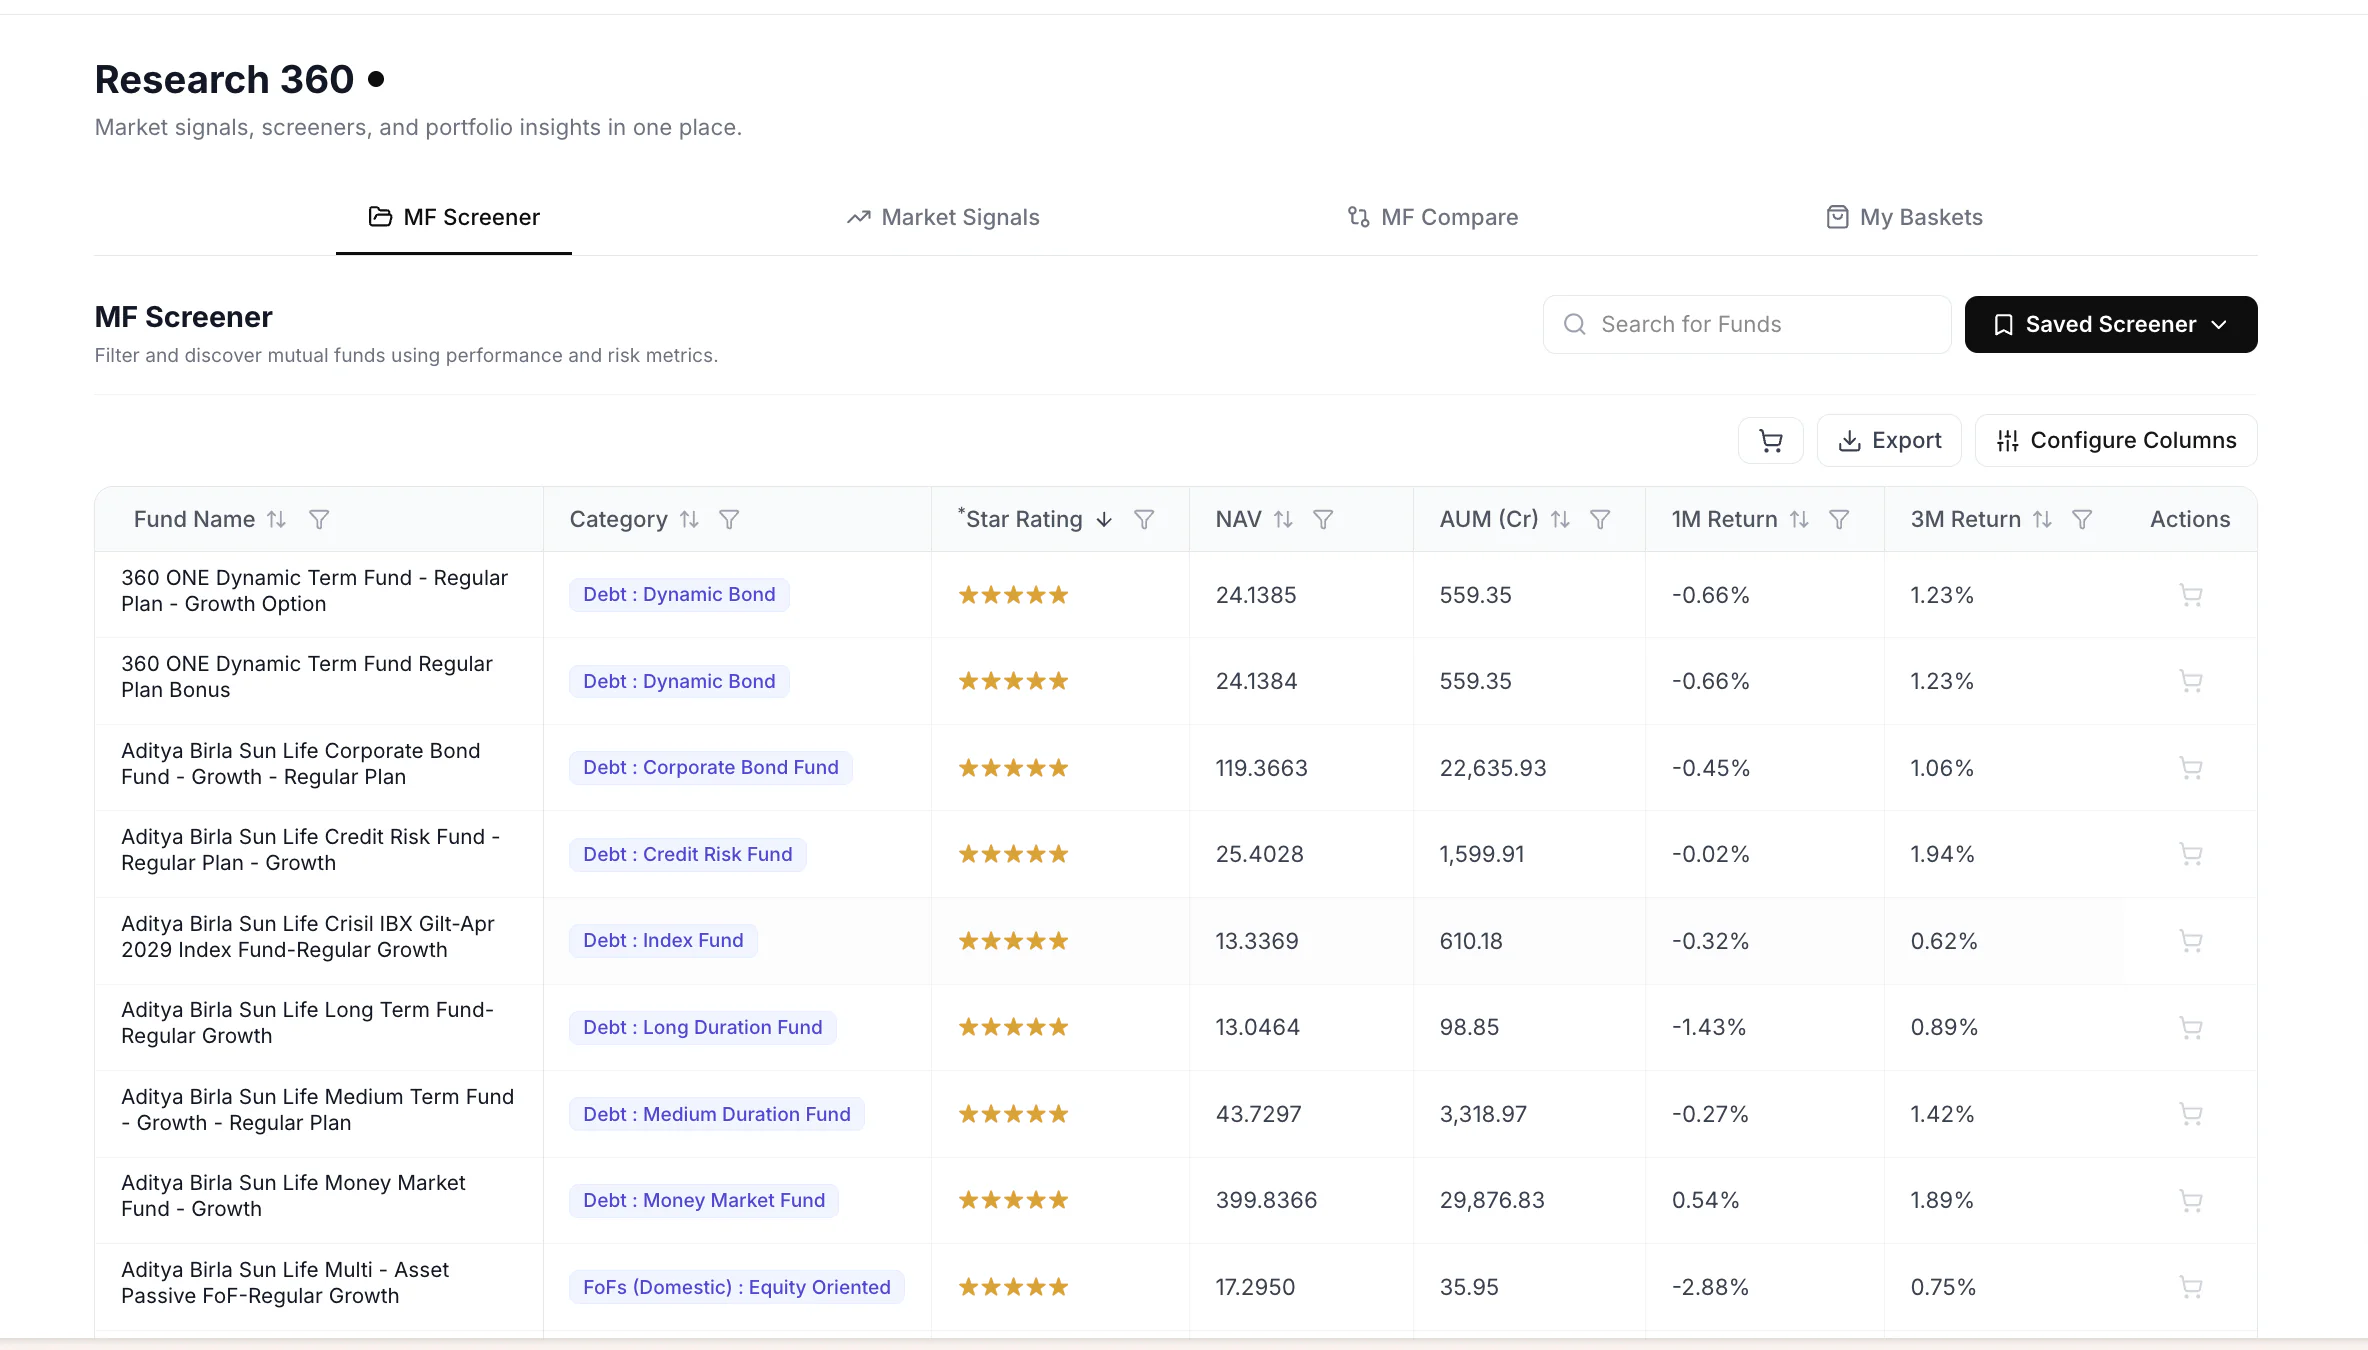Add Aditya Birla Medium Term Fund to cart
This screenshot has height=1350, width=2368.
(2191, 1114)
